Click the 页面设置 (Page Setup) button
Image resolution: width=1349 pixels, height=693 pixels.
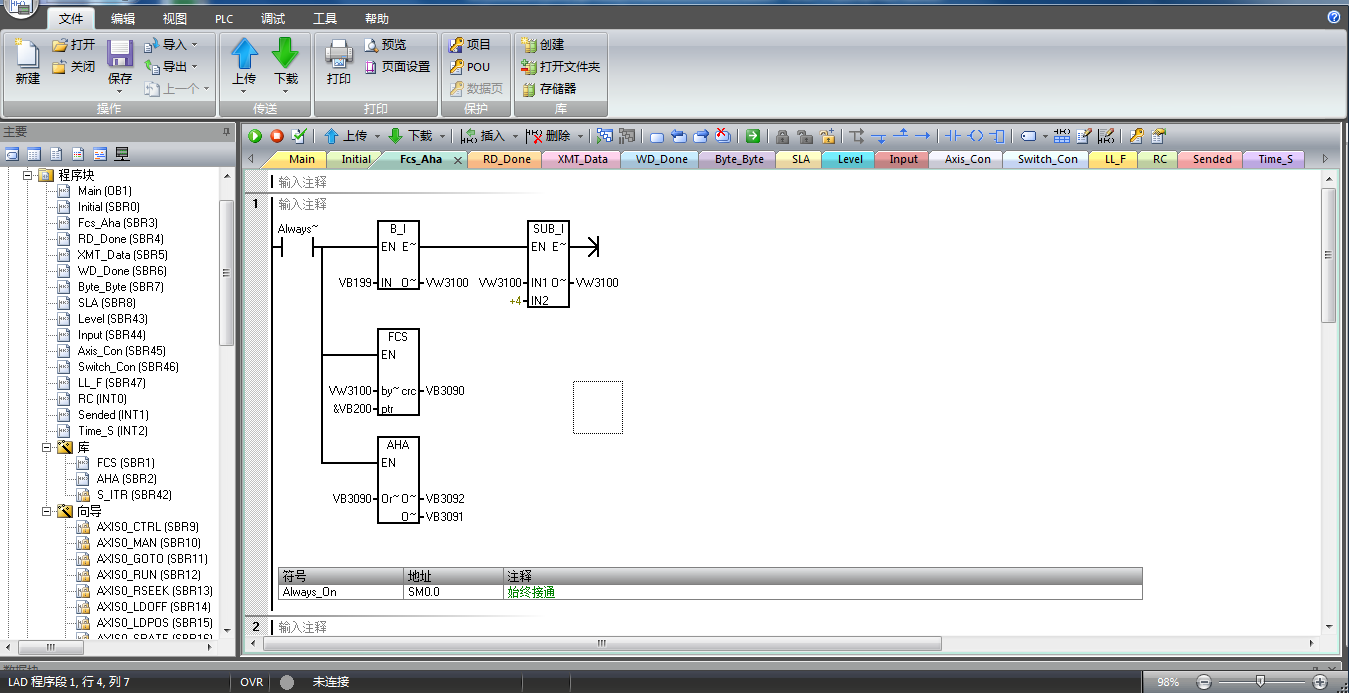(397, 67)
